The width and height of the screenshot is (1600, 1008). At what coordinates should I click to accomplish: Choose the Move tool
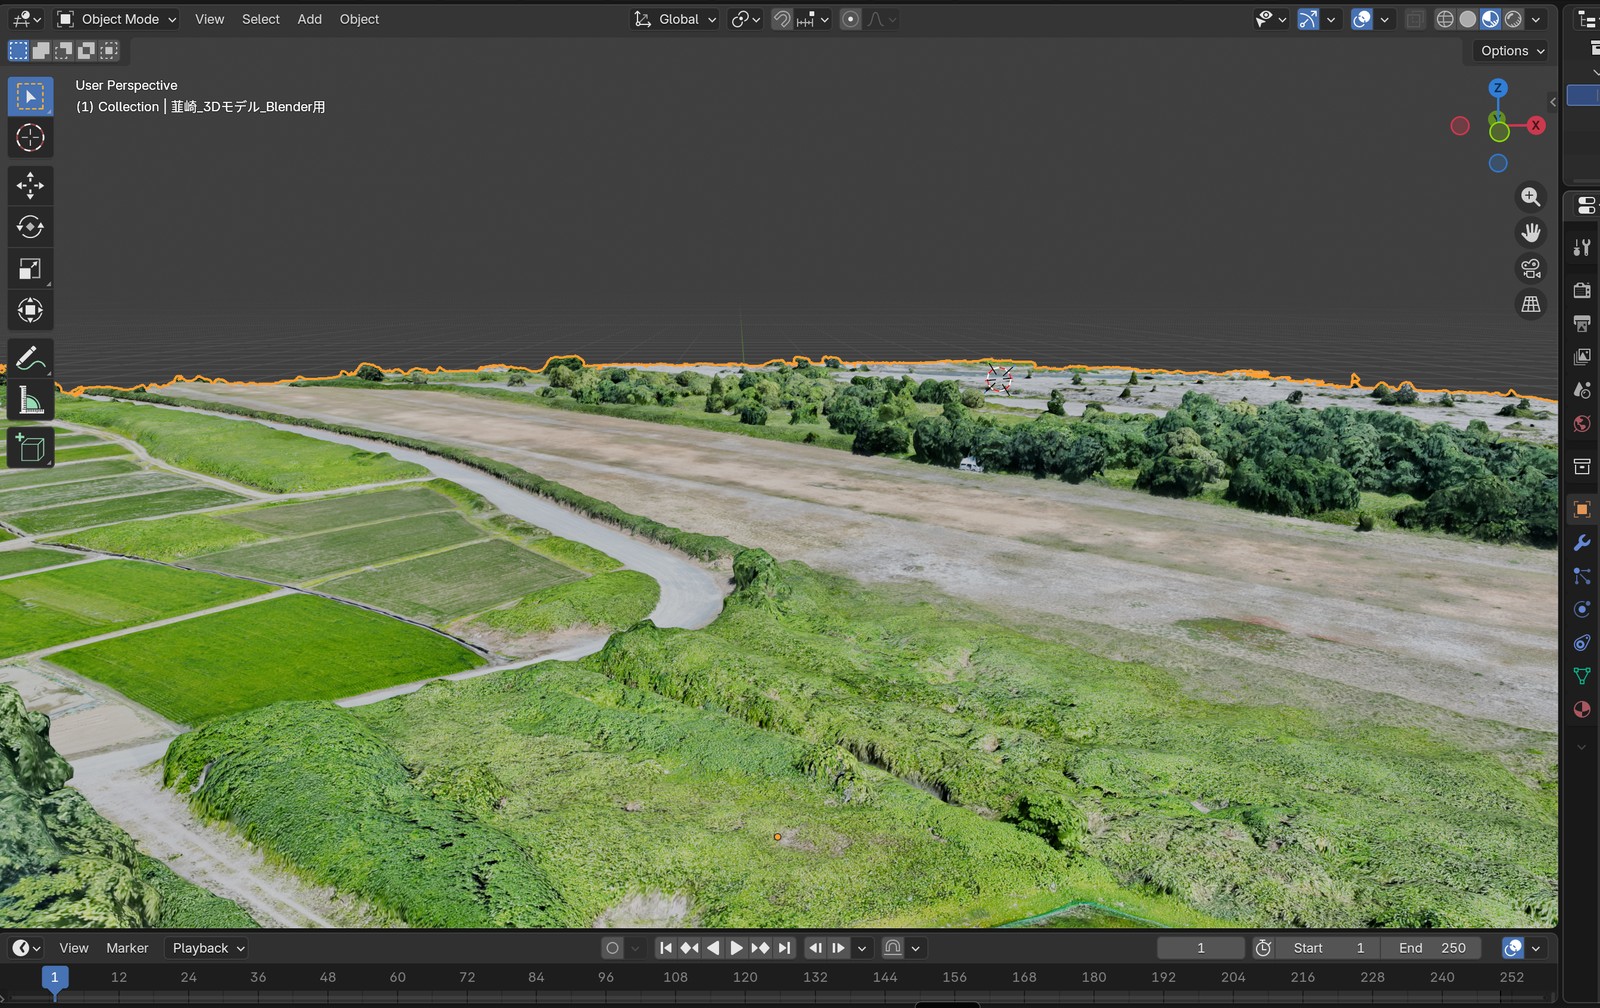[x=30, y=185]
